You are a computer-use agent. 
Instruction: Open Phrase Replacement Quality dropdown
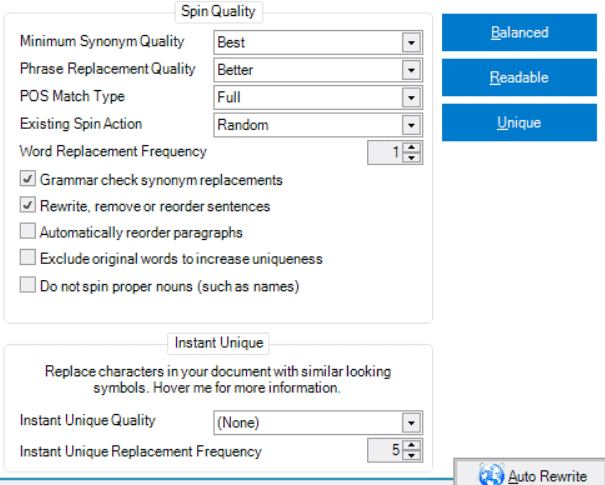click(x=411, y=70)
